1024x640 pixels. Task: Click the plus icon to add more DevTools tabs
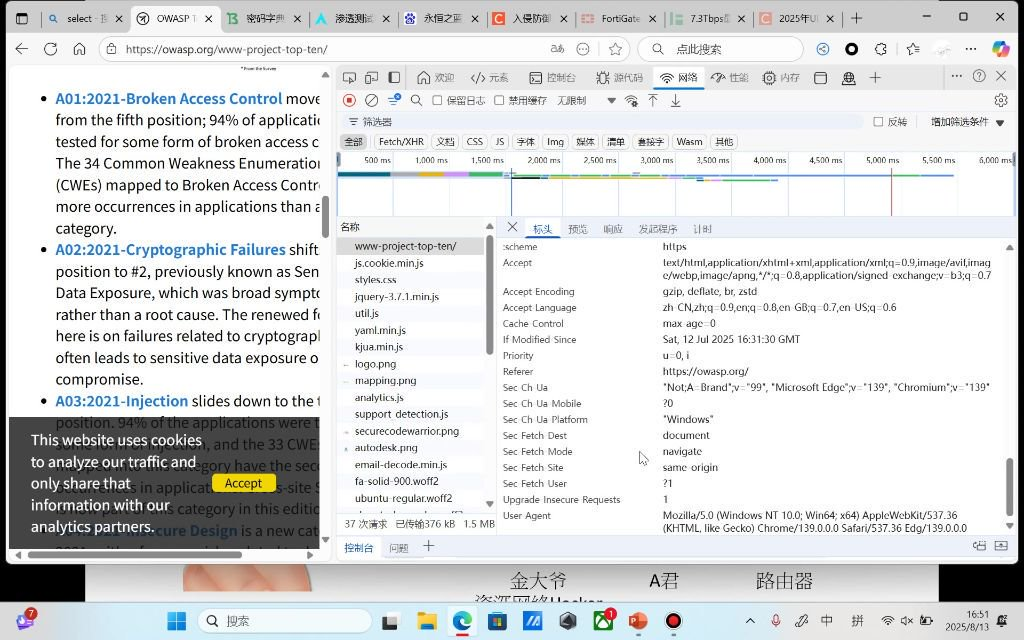(x=875, y=78)
